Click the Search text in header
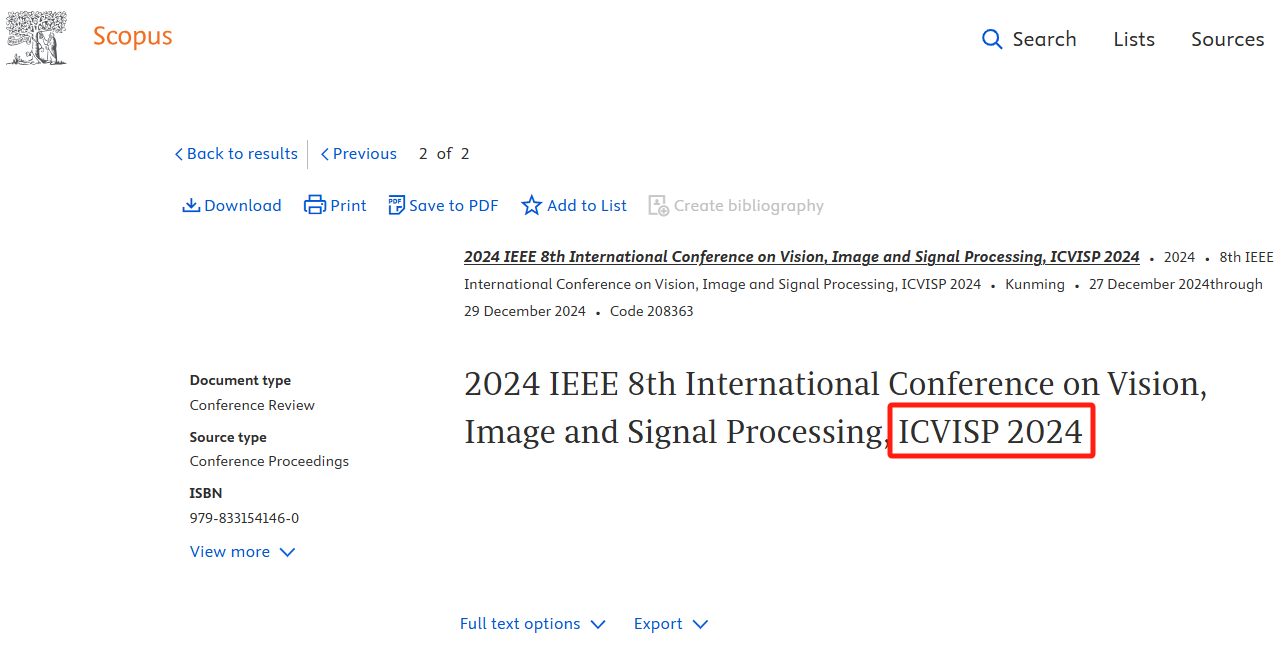 (x=1044, y=39)
